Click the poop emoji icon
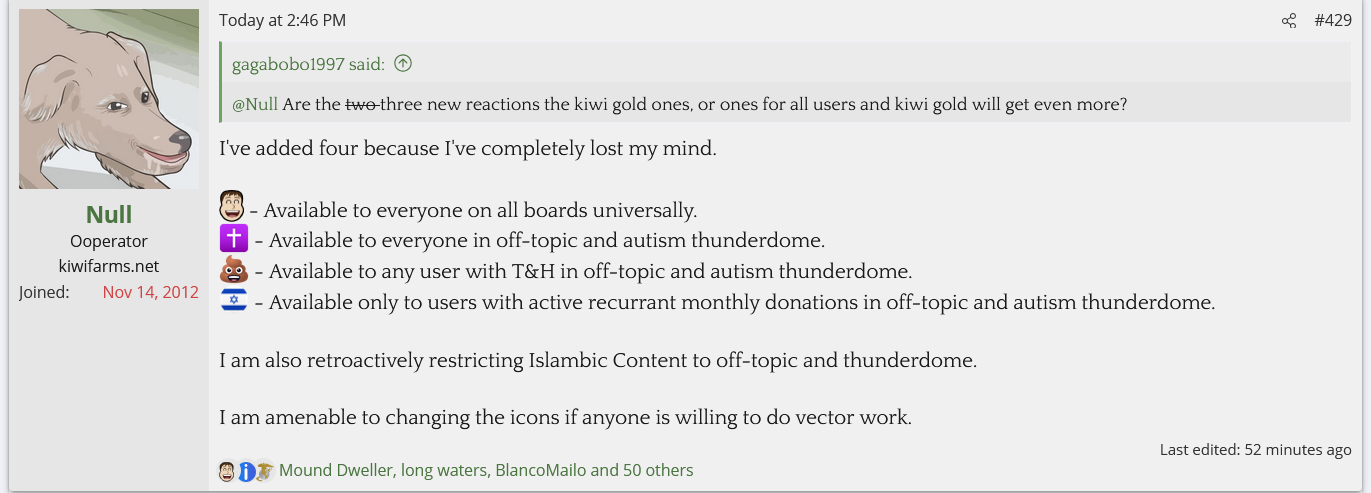Viewport: 1371px width, 493px height. (234, 270)
